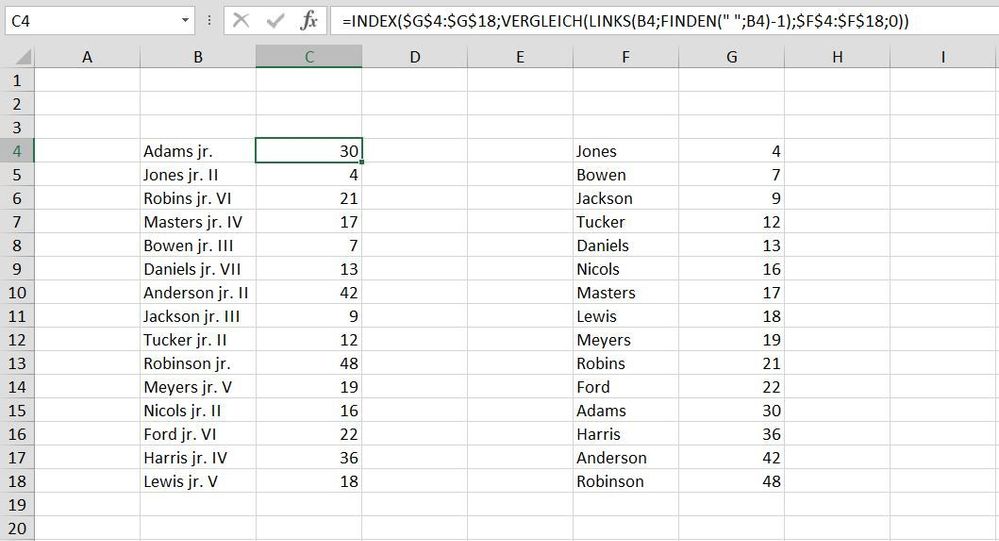Click 'Adams' in column F
The width and height of the screenshot is (999, 541).
[626, 410]
